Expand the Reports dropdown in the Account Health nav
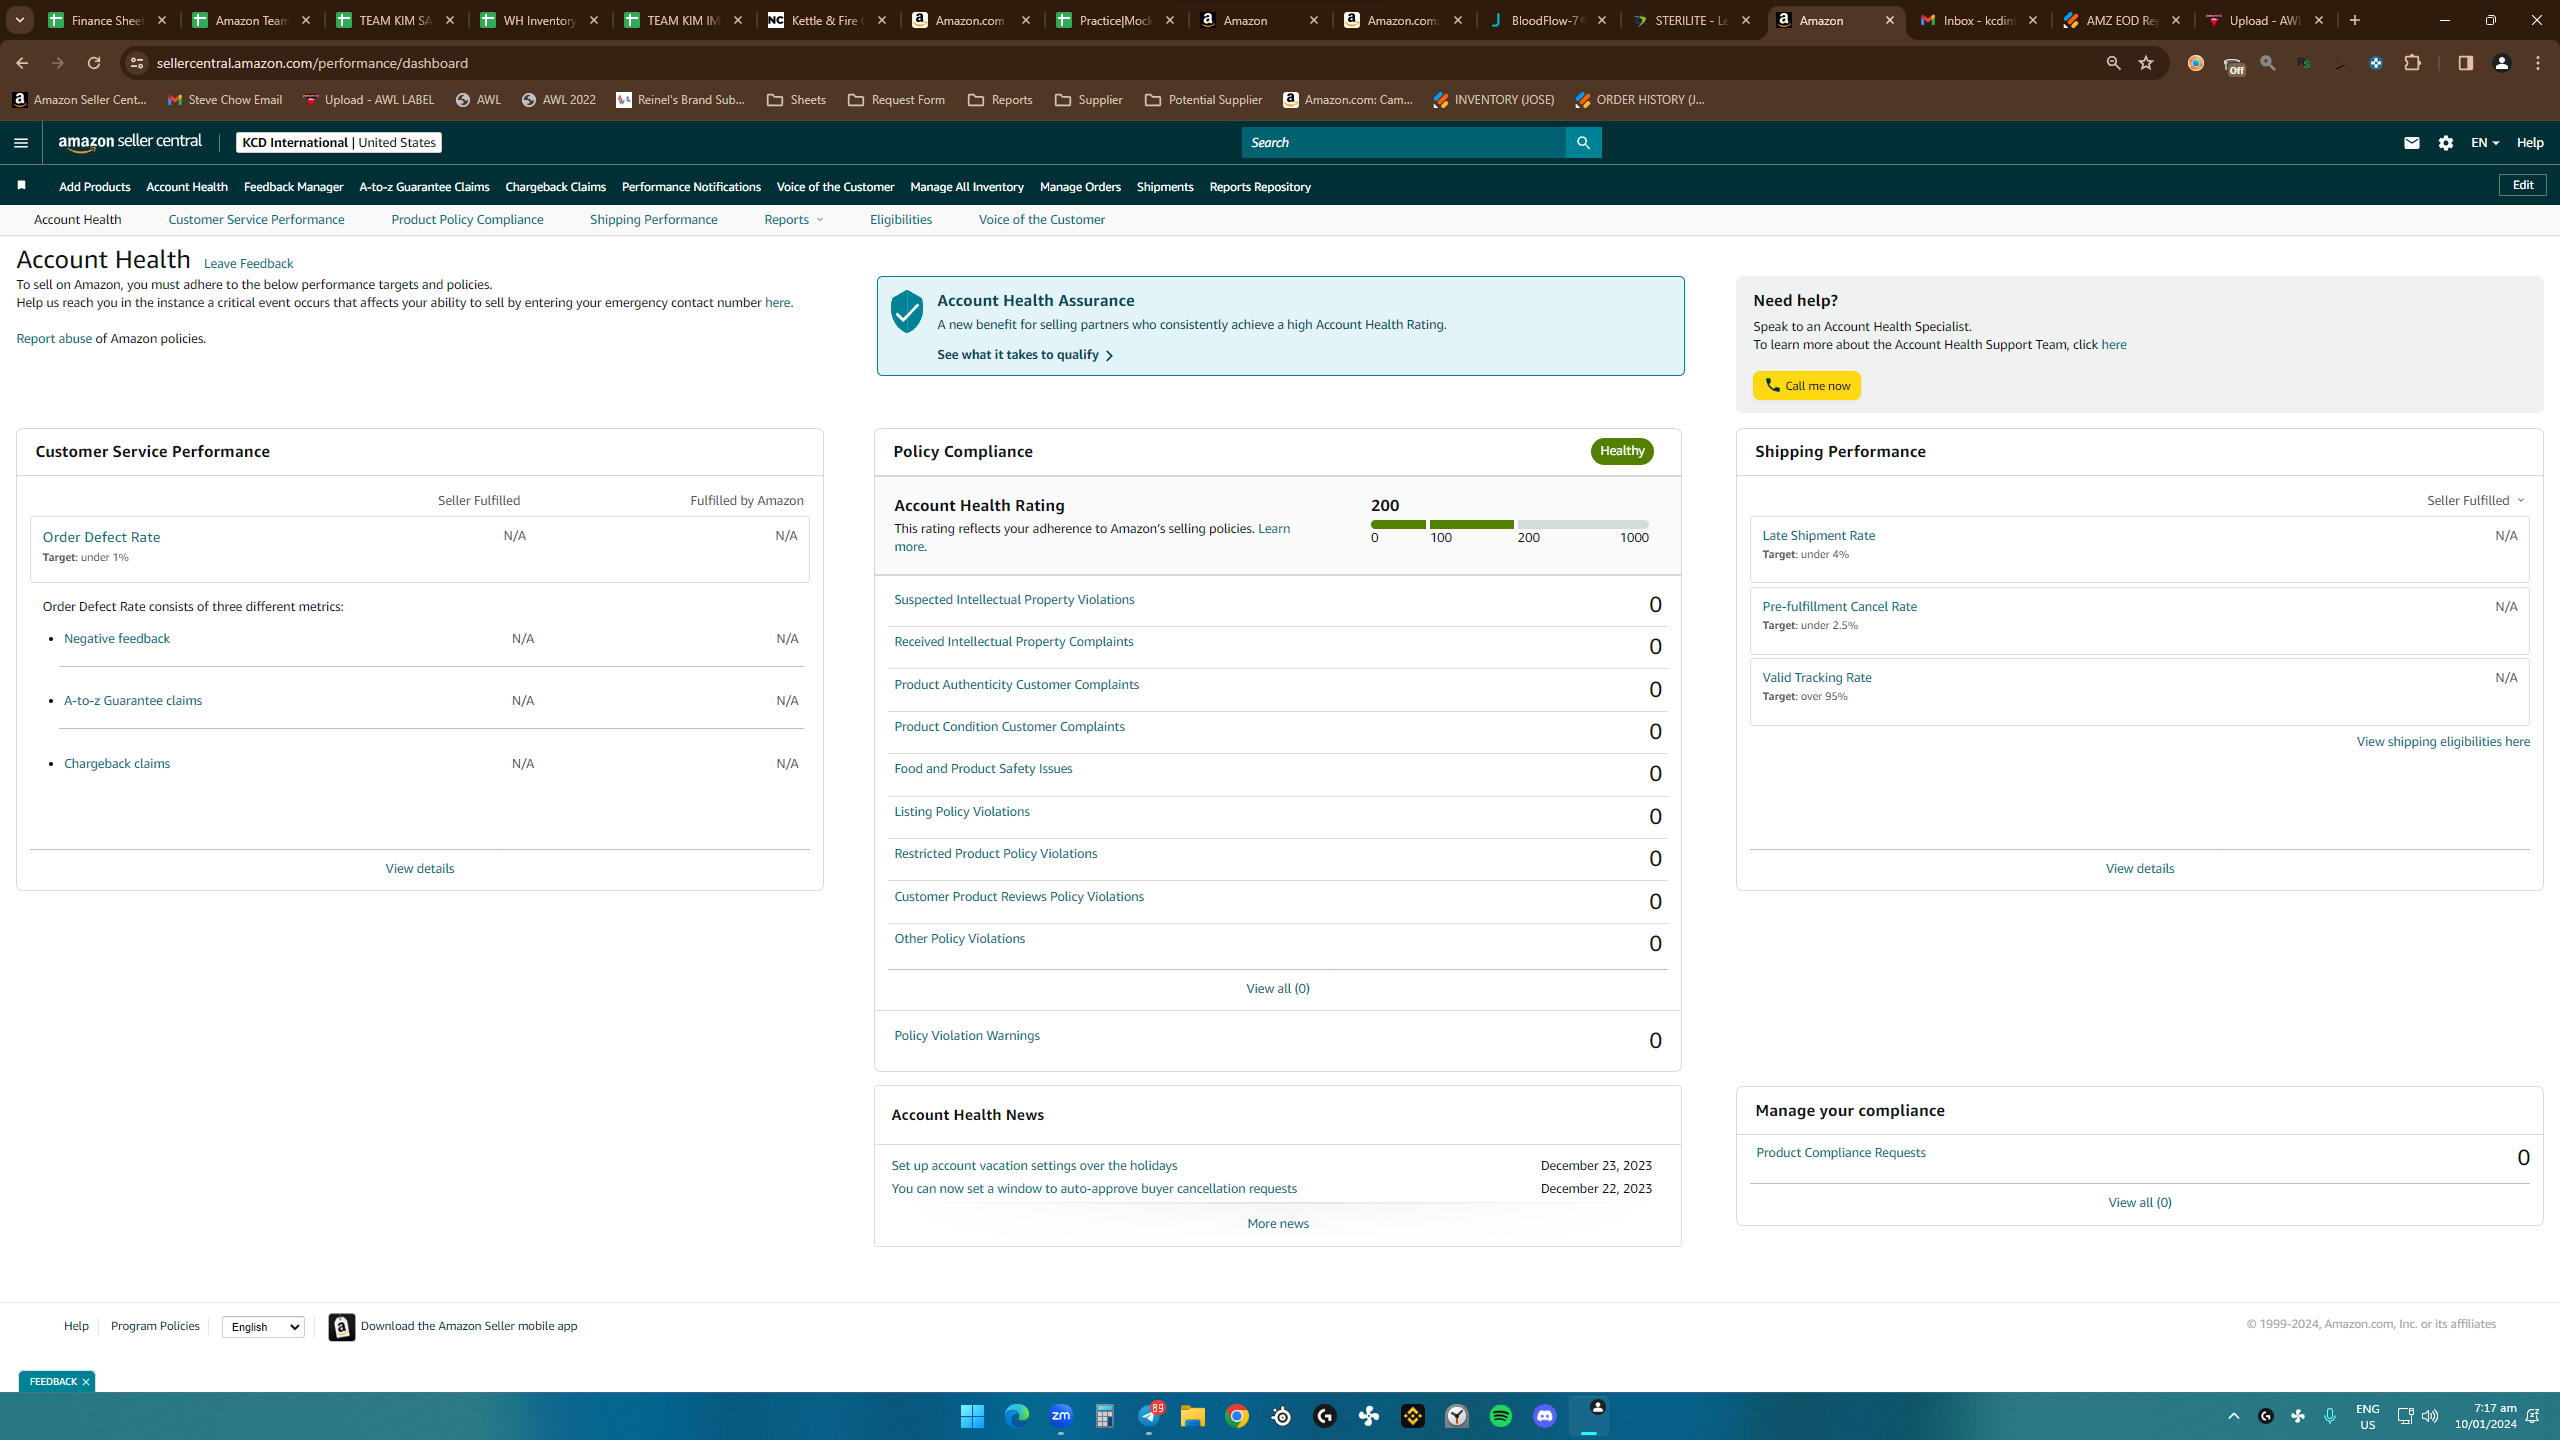This screenshot has height=1440, width=2560. tap(793, 220)
